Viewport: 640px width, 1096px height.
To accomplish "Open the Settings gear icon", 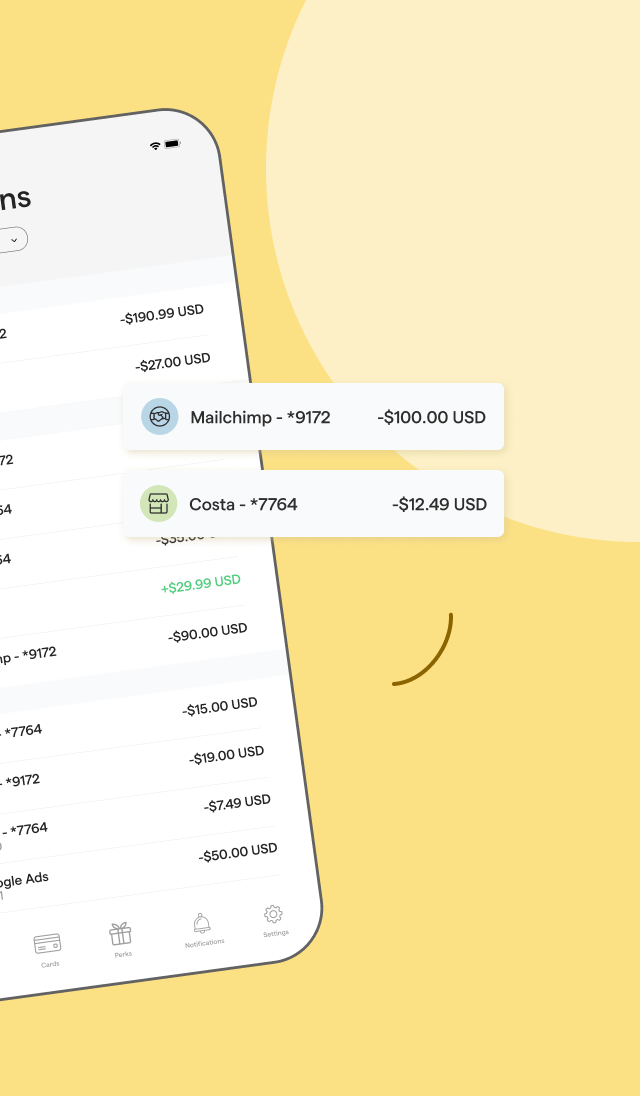I will click(273, 914).
